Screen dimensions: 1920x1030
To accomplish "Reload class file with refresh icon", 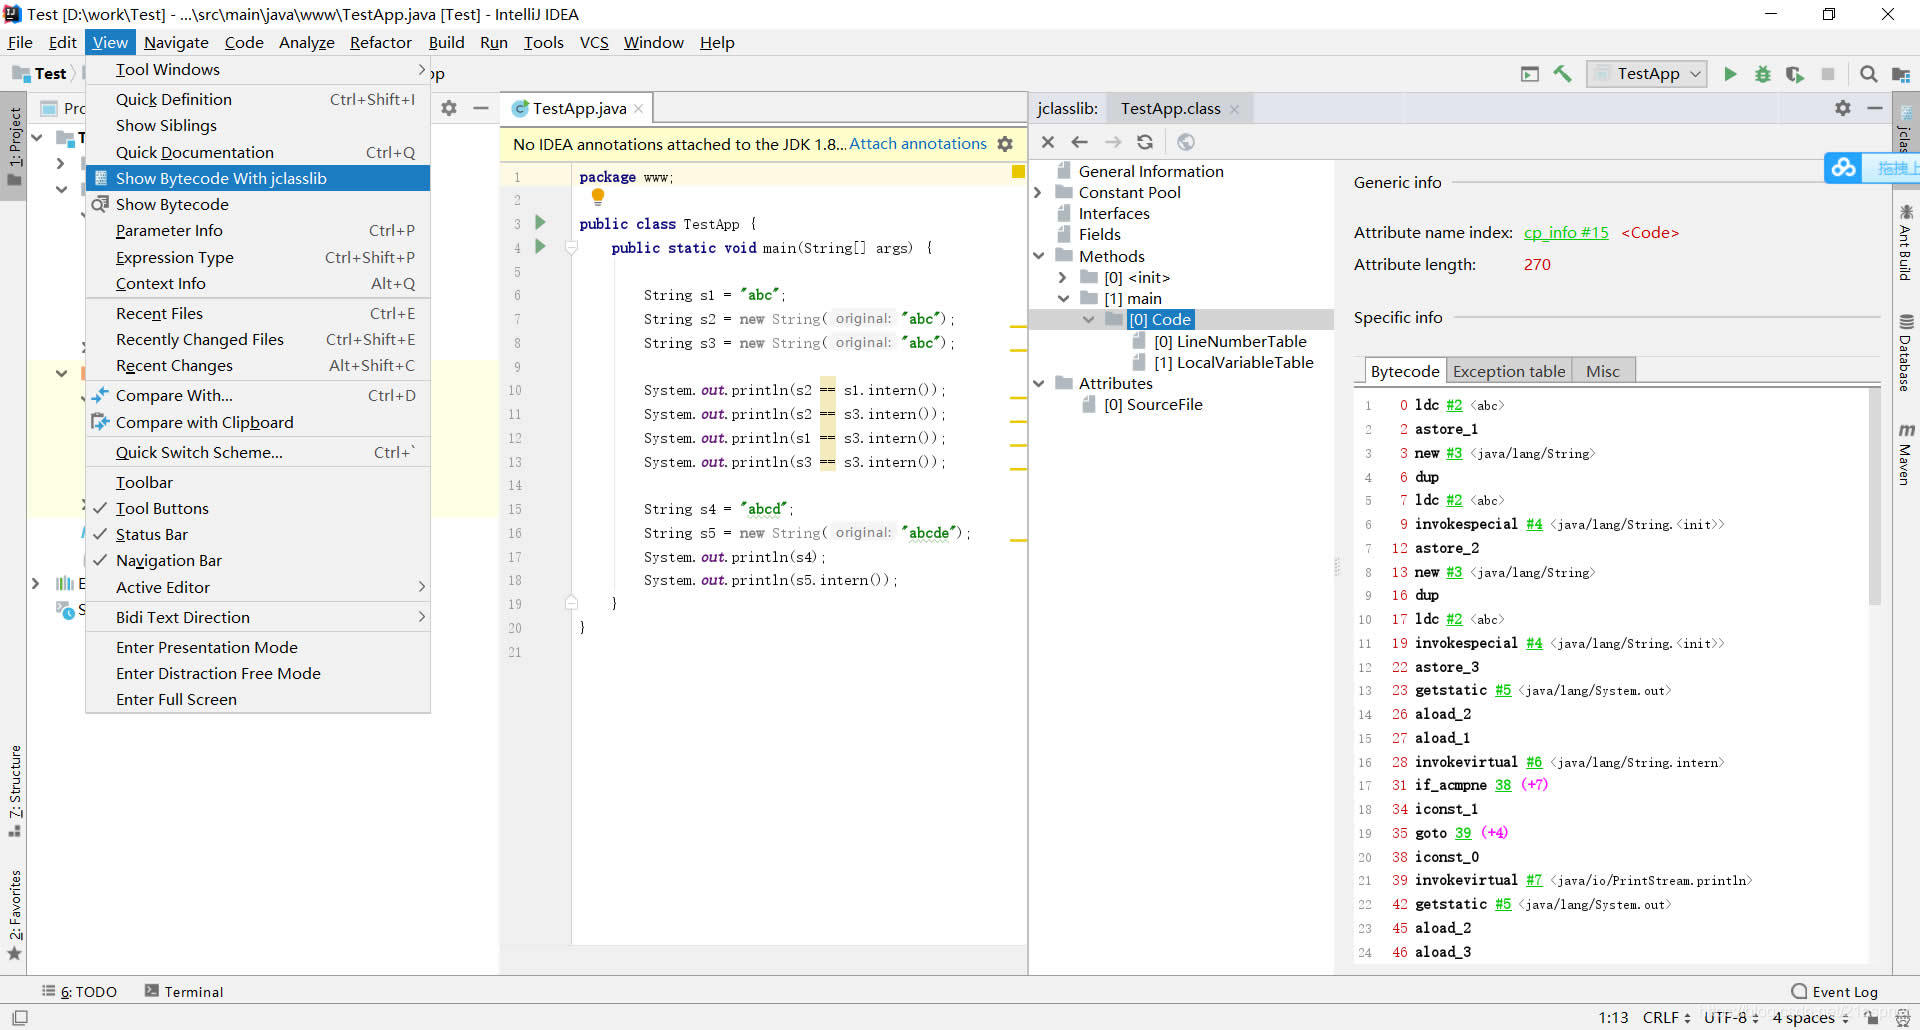I will (1145, 142).
